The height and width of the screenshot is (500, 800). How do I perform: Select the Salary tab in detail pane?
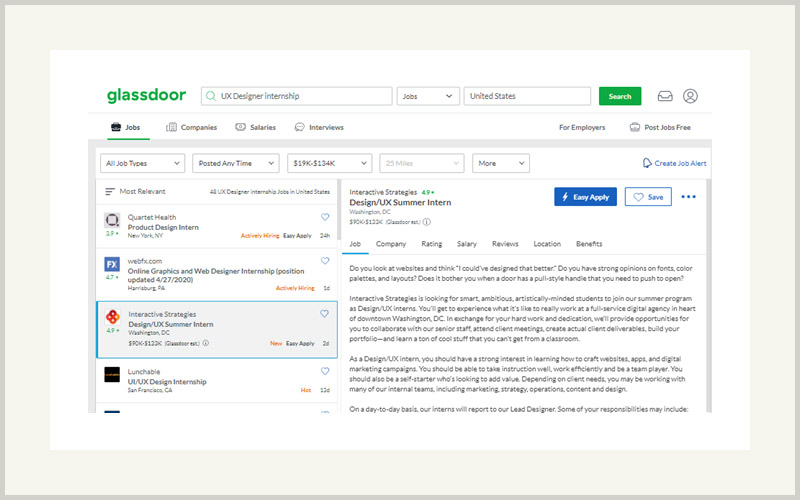(467, 244)
